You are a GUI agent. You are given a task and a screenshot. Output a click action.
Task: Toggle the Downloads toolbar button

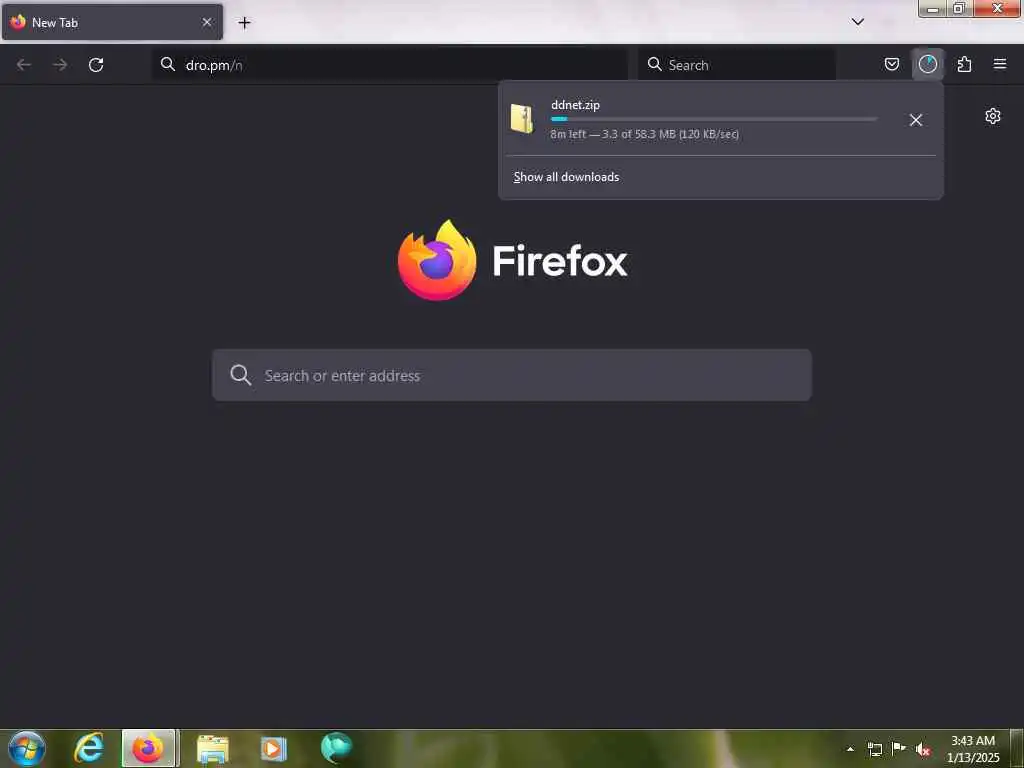928,64
